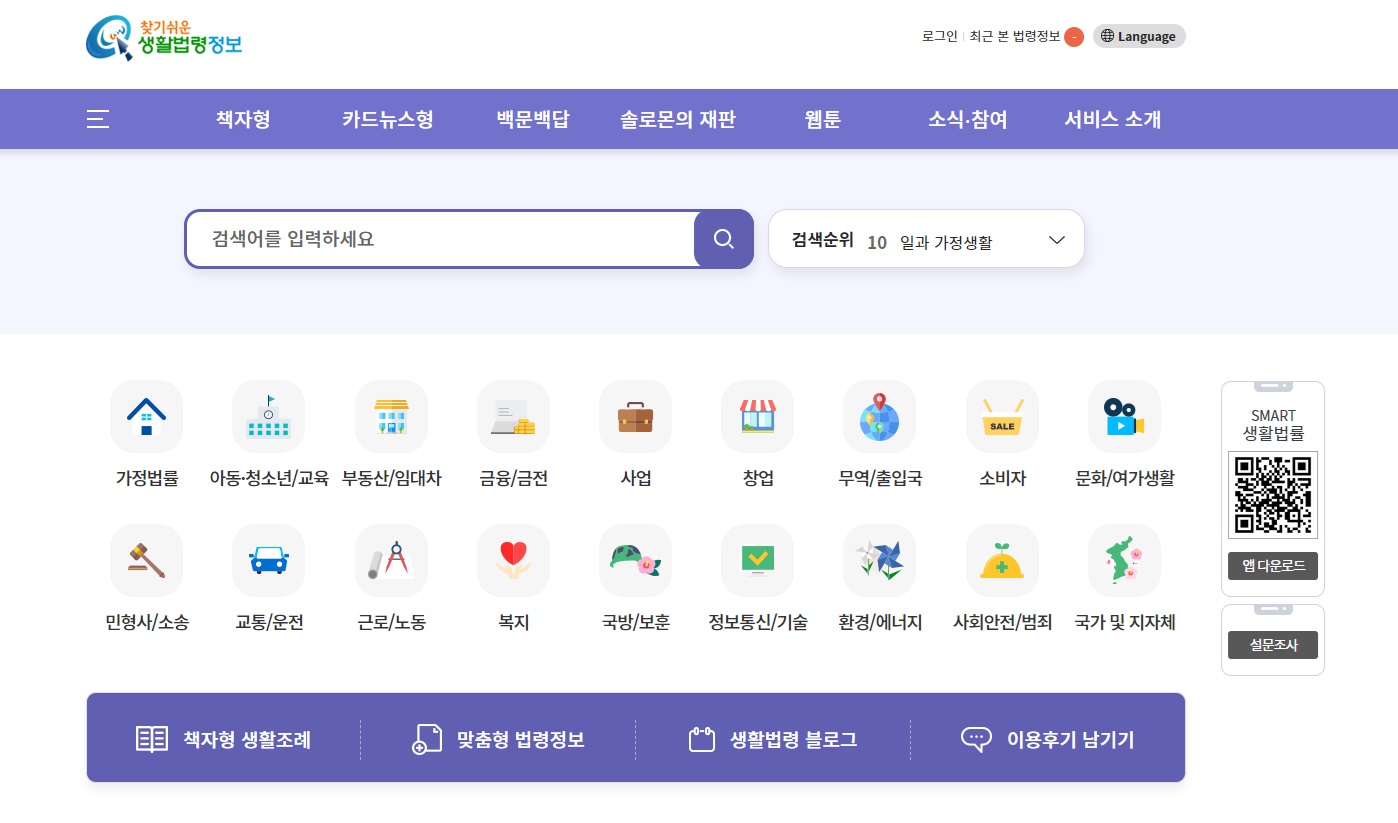Click the 복지 heart-in-hands icon
The image size is (1398, 823).
click(x=513, y=561)
